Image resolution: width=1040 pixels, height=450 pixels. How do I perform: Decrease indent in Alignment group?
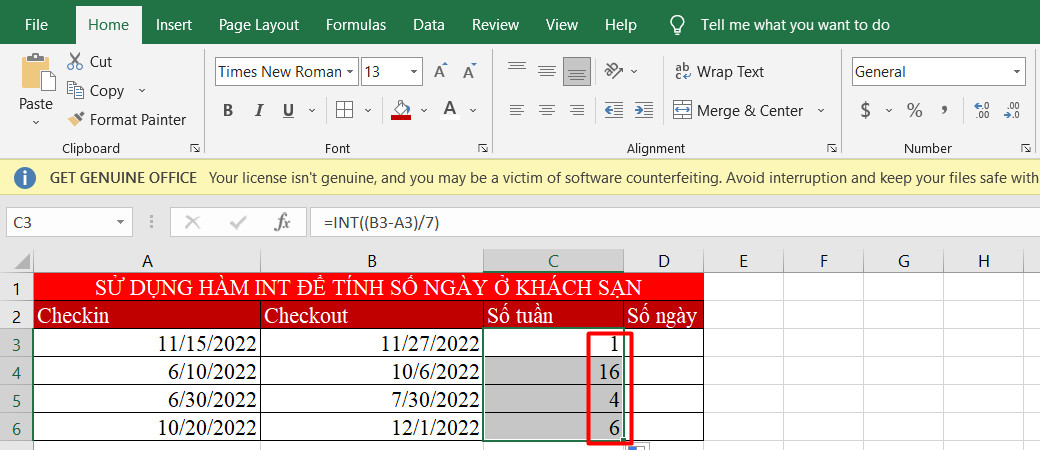coord(614,110)
